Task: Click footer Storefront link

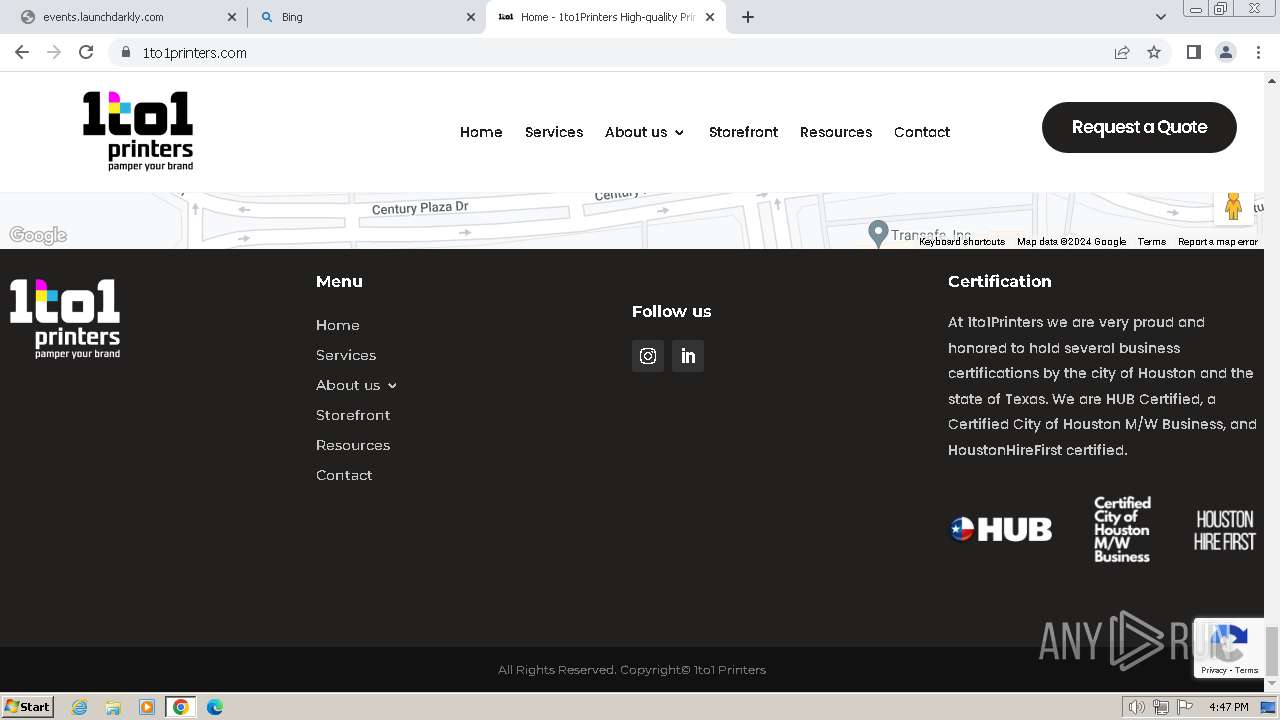Action: (353, 415)
